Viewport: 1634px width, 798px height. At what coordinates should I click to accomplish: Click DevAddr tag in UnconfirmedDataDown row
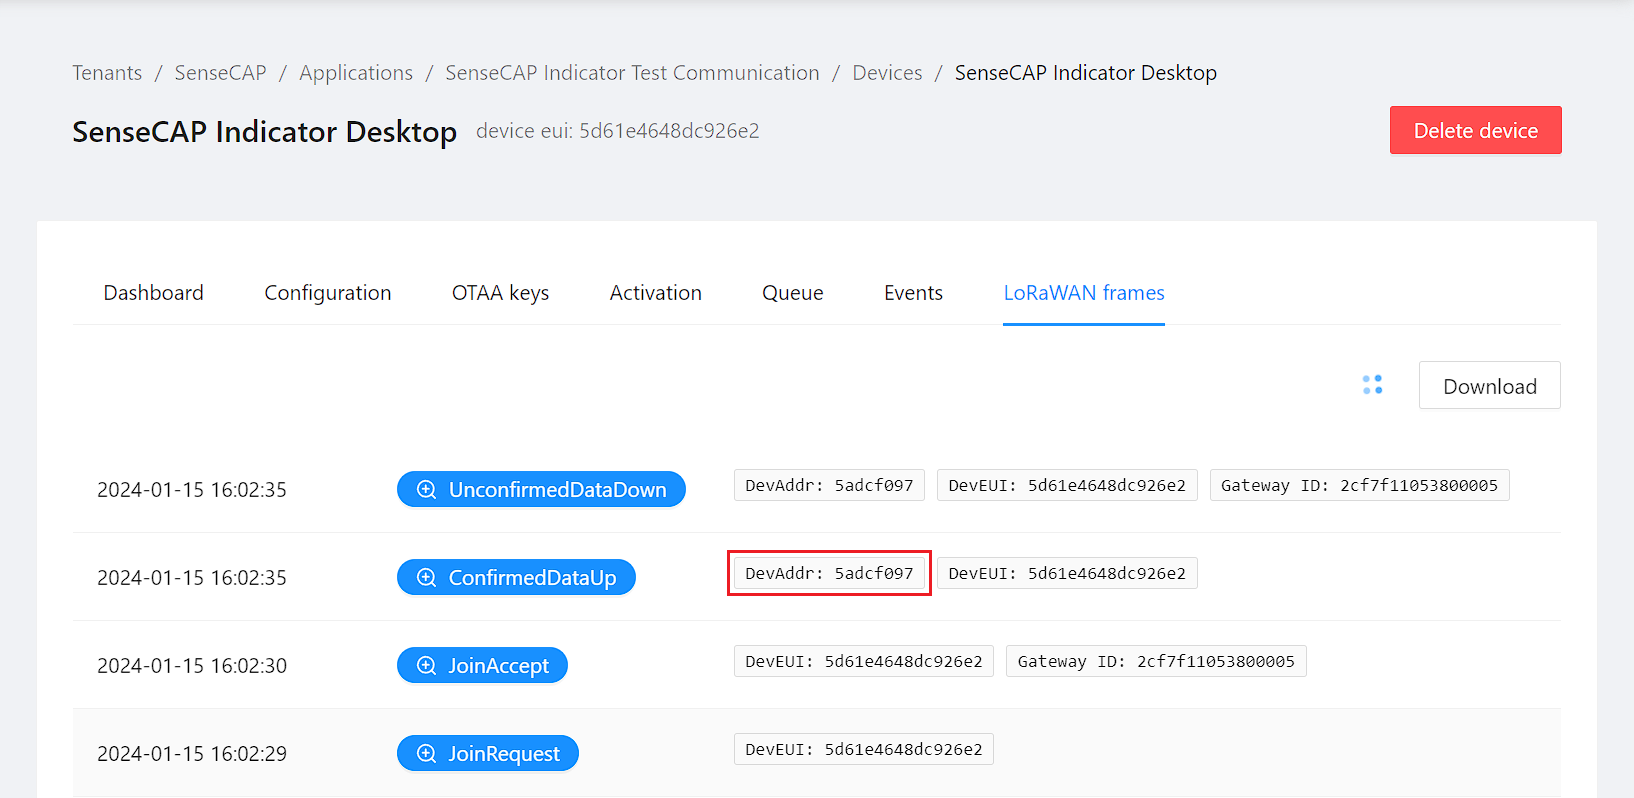(x=829, y=485)
